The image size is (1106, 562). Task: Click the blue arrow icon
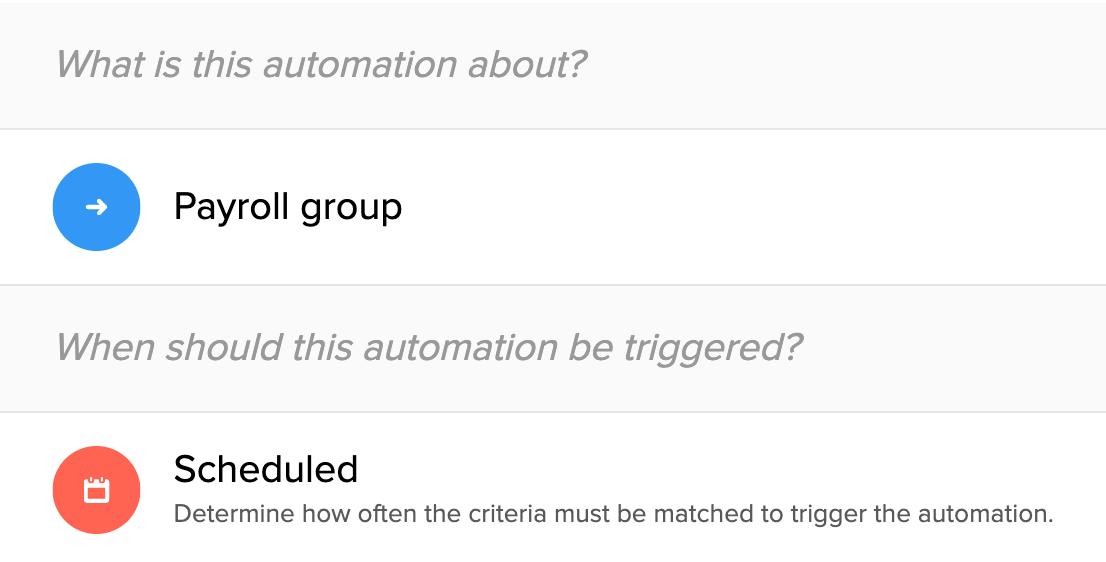coord(96,207)
